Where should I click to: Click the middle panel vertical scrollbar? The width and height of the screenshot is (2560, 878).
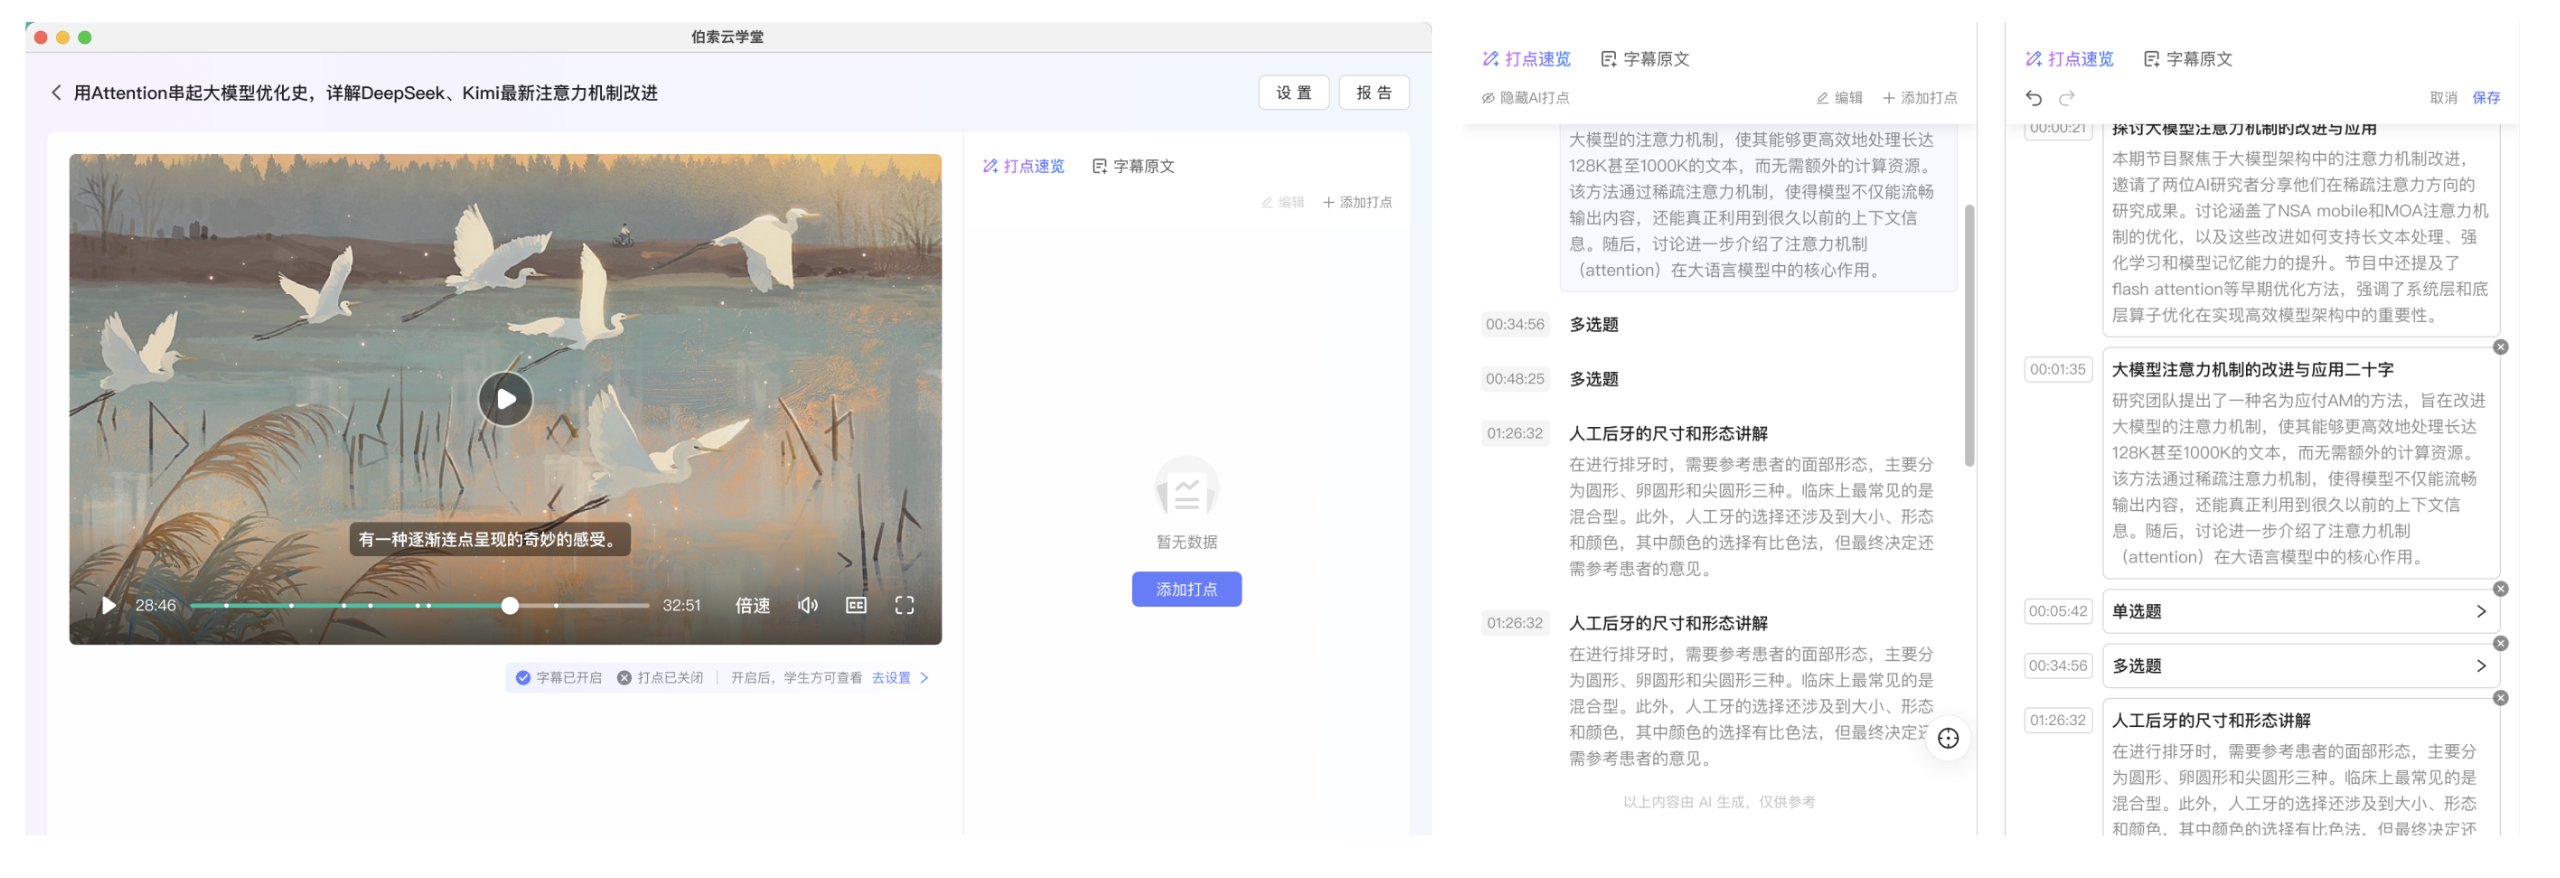tap(1969, 335)
